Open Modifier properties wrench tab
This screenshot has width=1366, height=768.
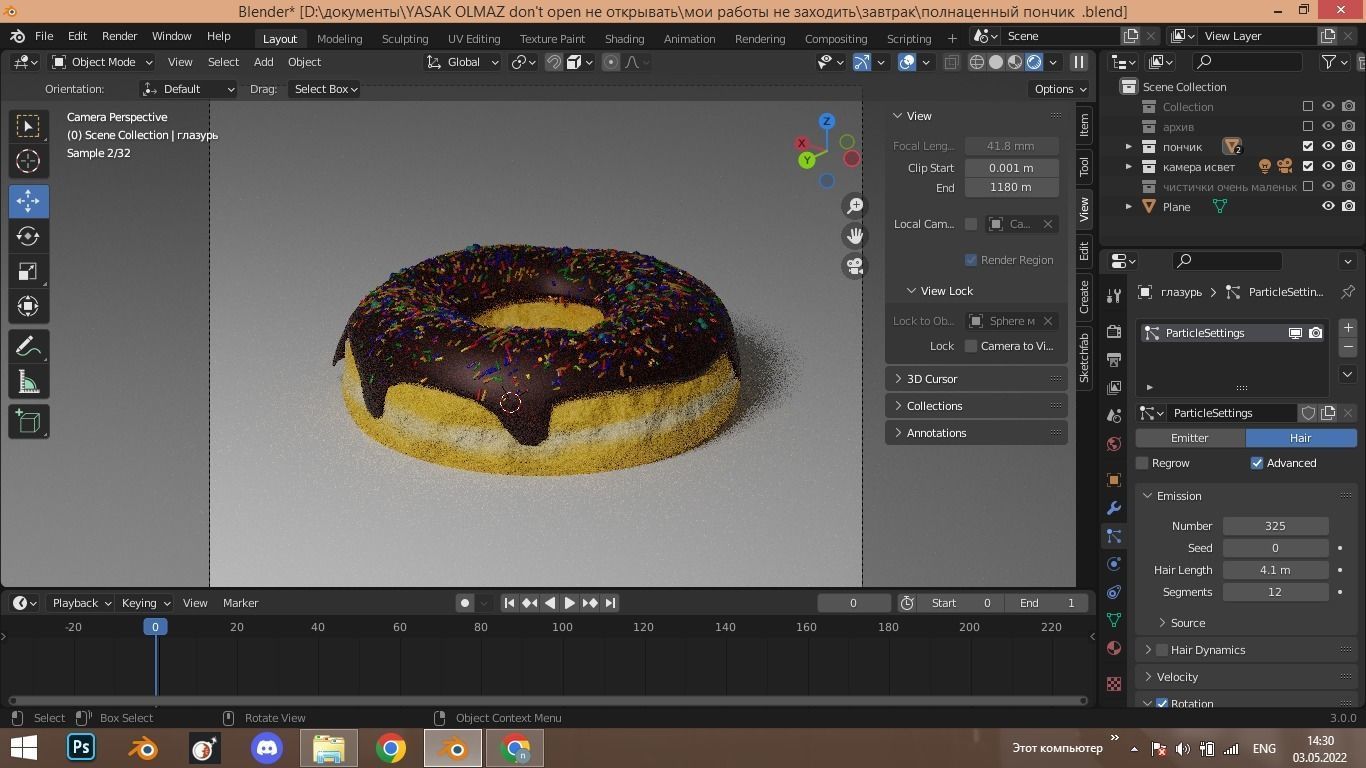click(x=1114, y=508)
